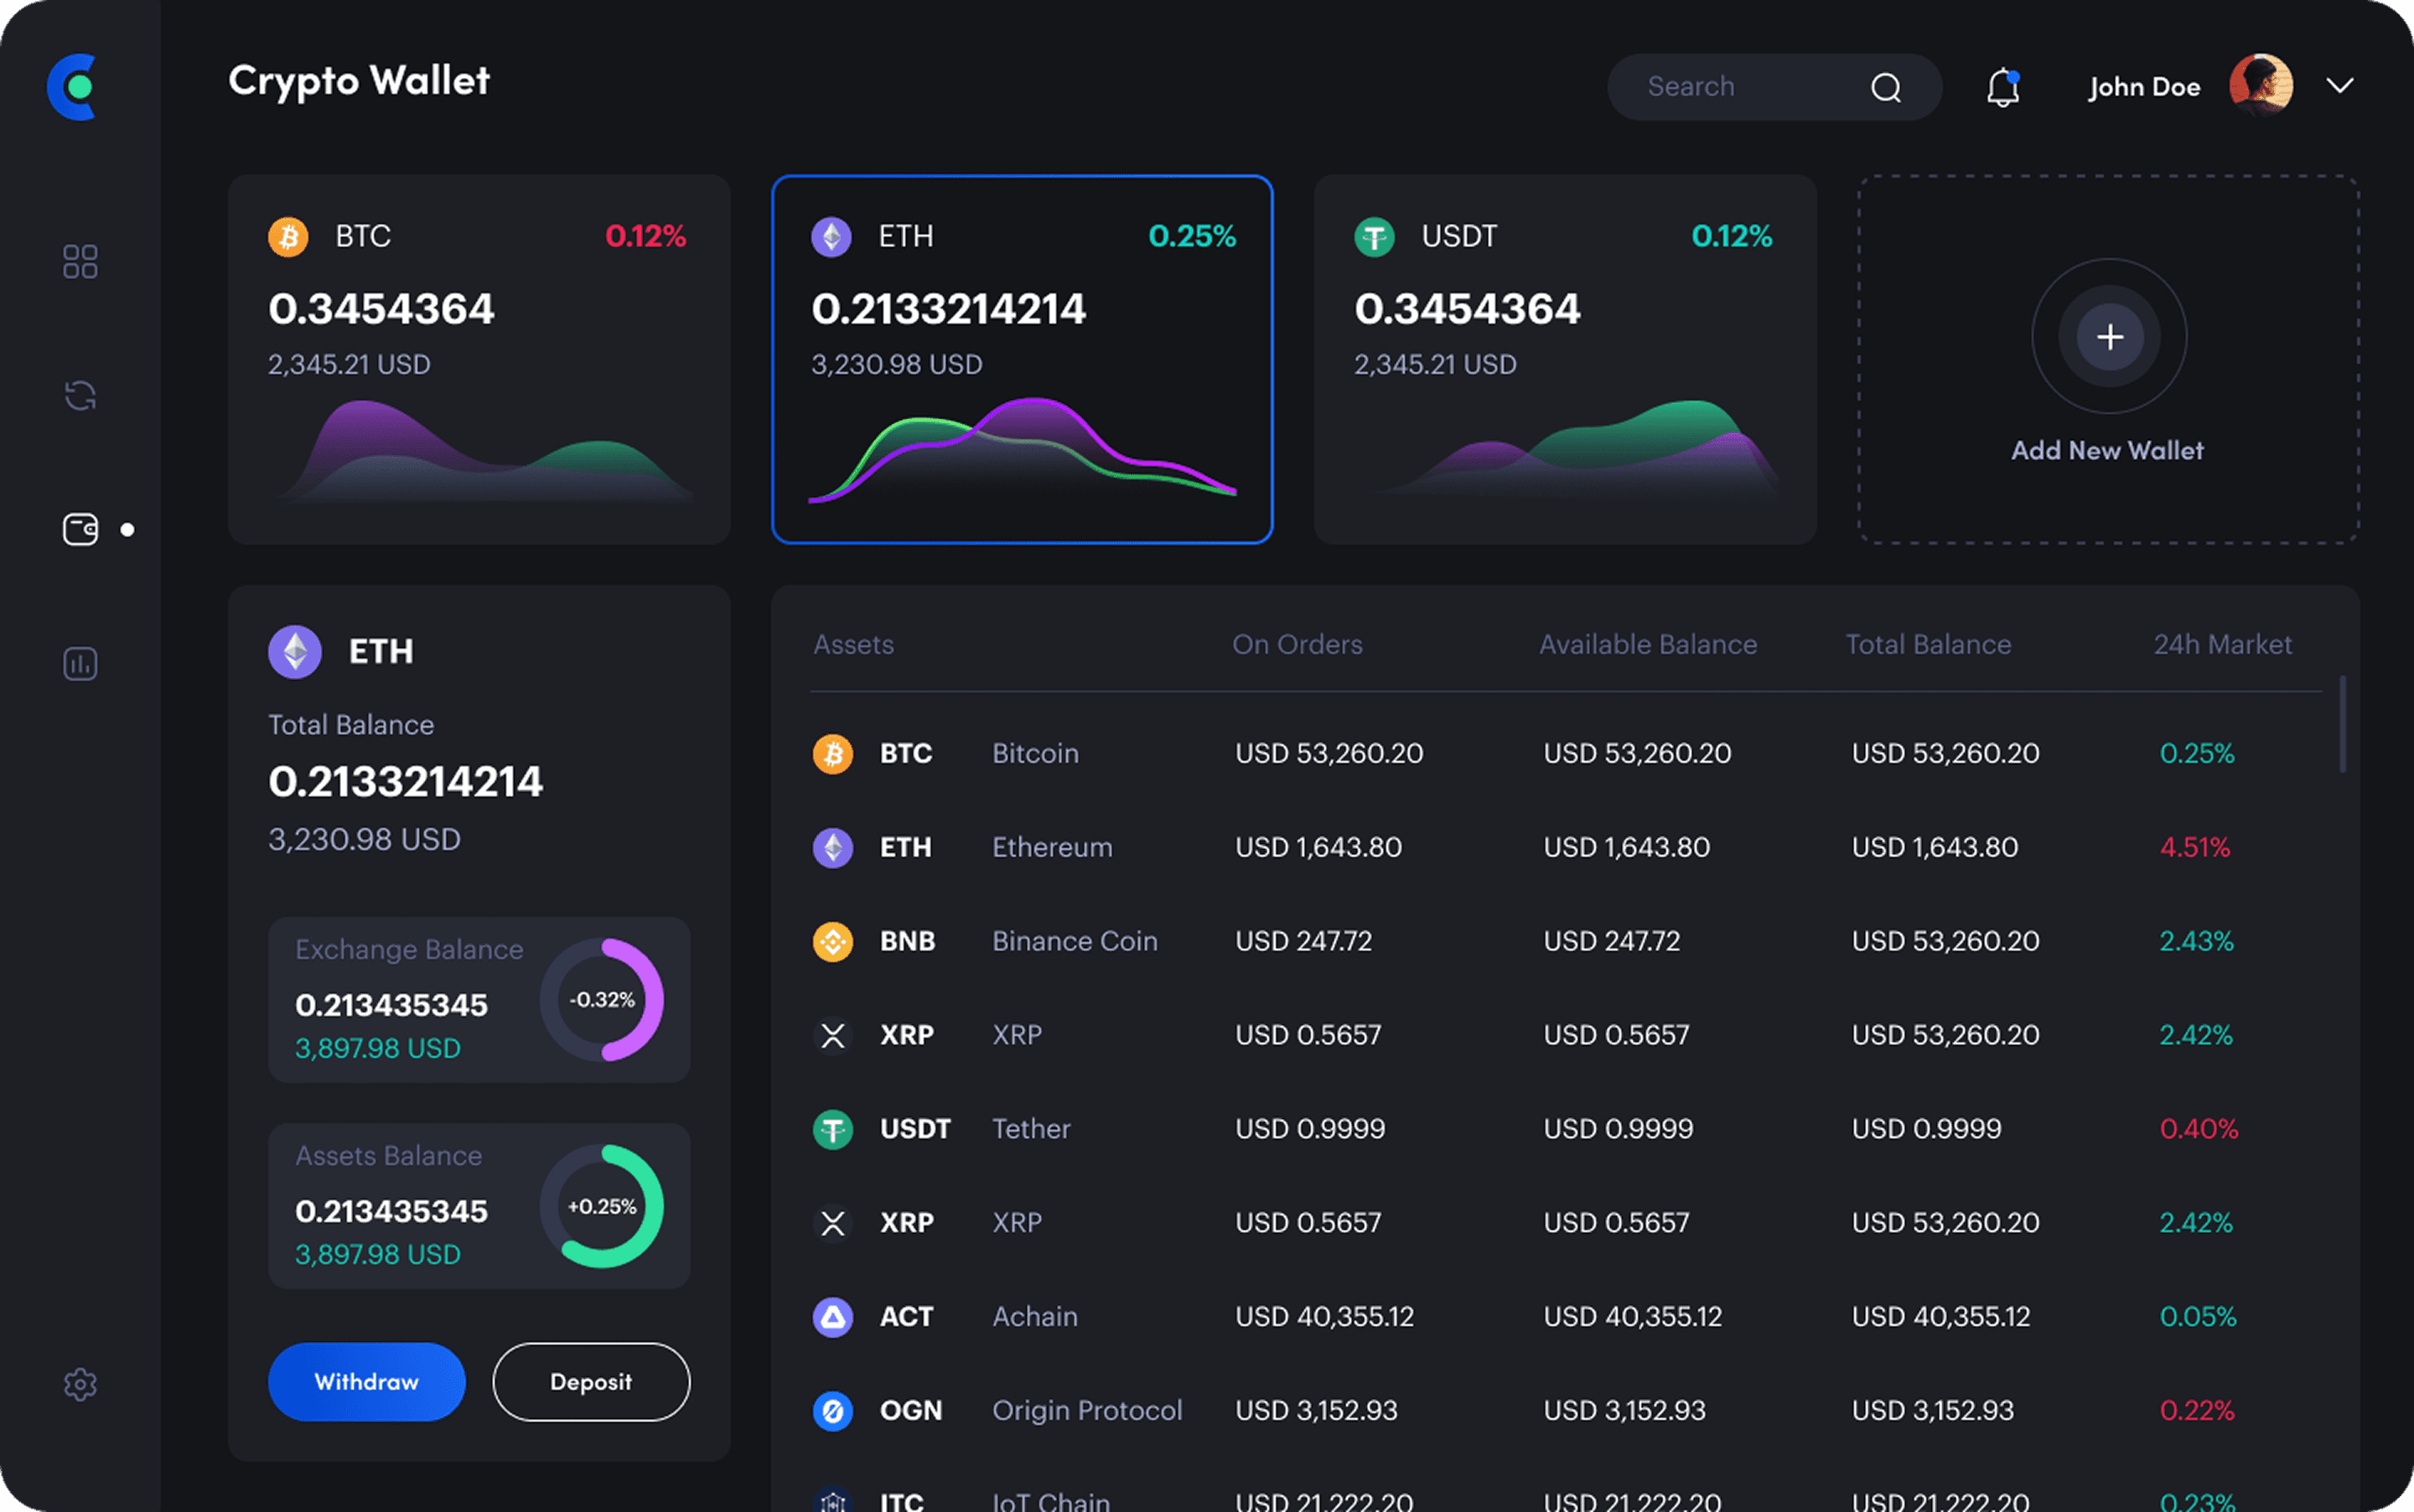
Task: Open the dashboard grid icon in sidebar
Action: (x=80, y=262)
